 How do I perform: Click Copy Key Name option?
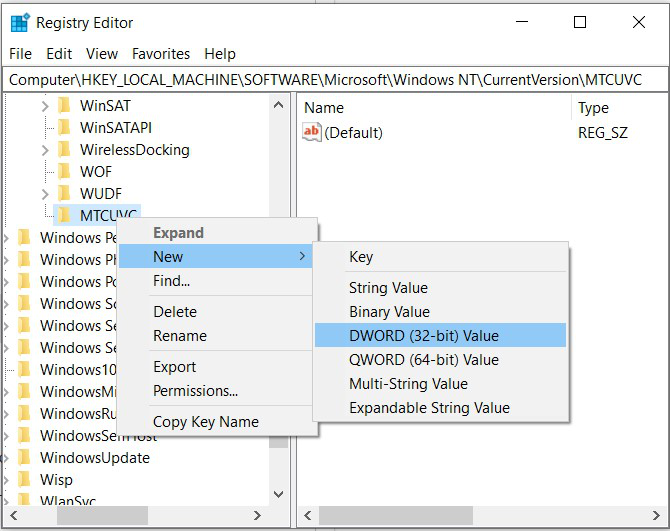point(205,421)
